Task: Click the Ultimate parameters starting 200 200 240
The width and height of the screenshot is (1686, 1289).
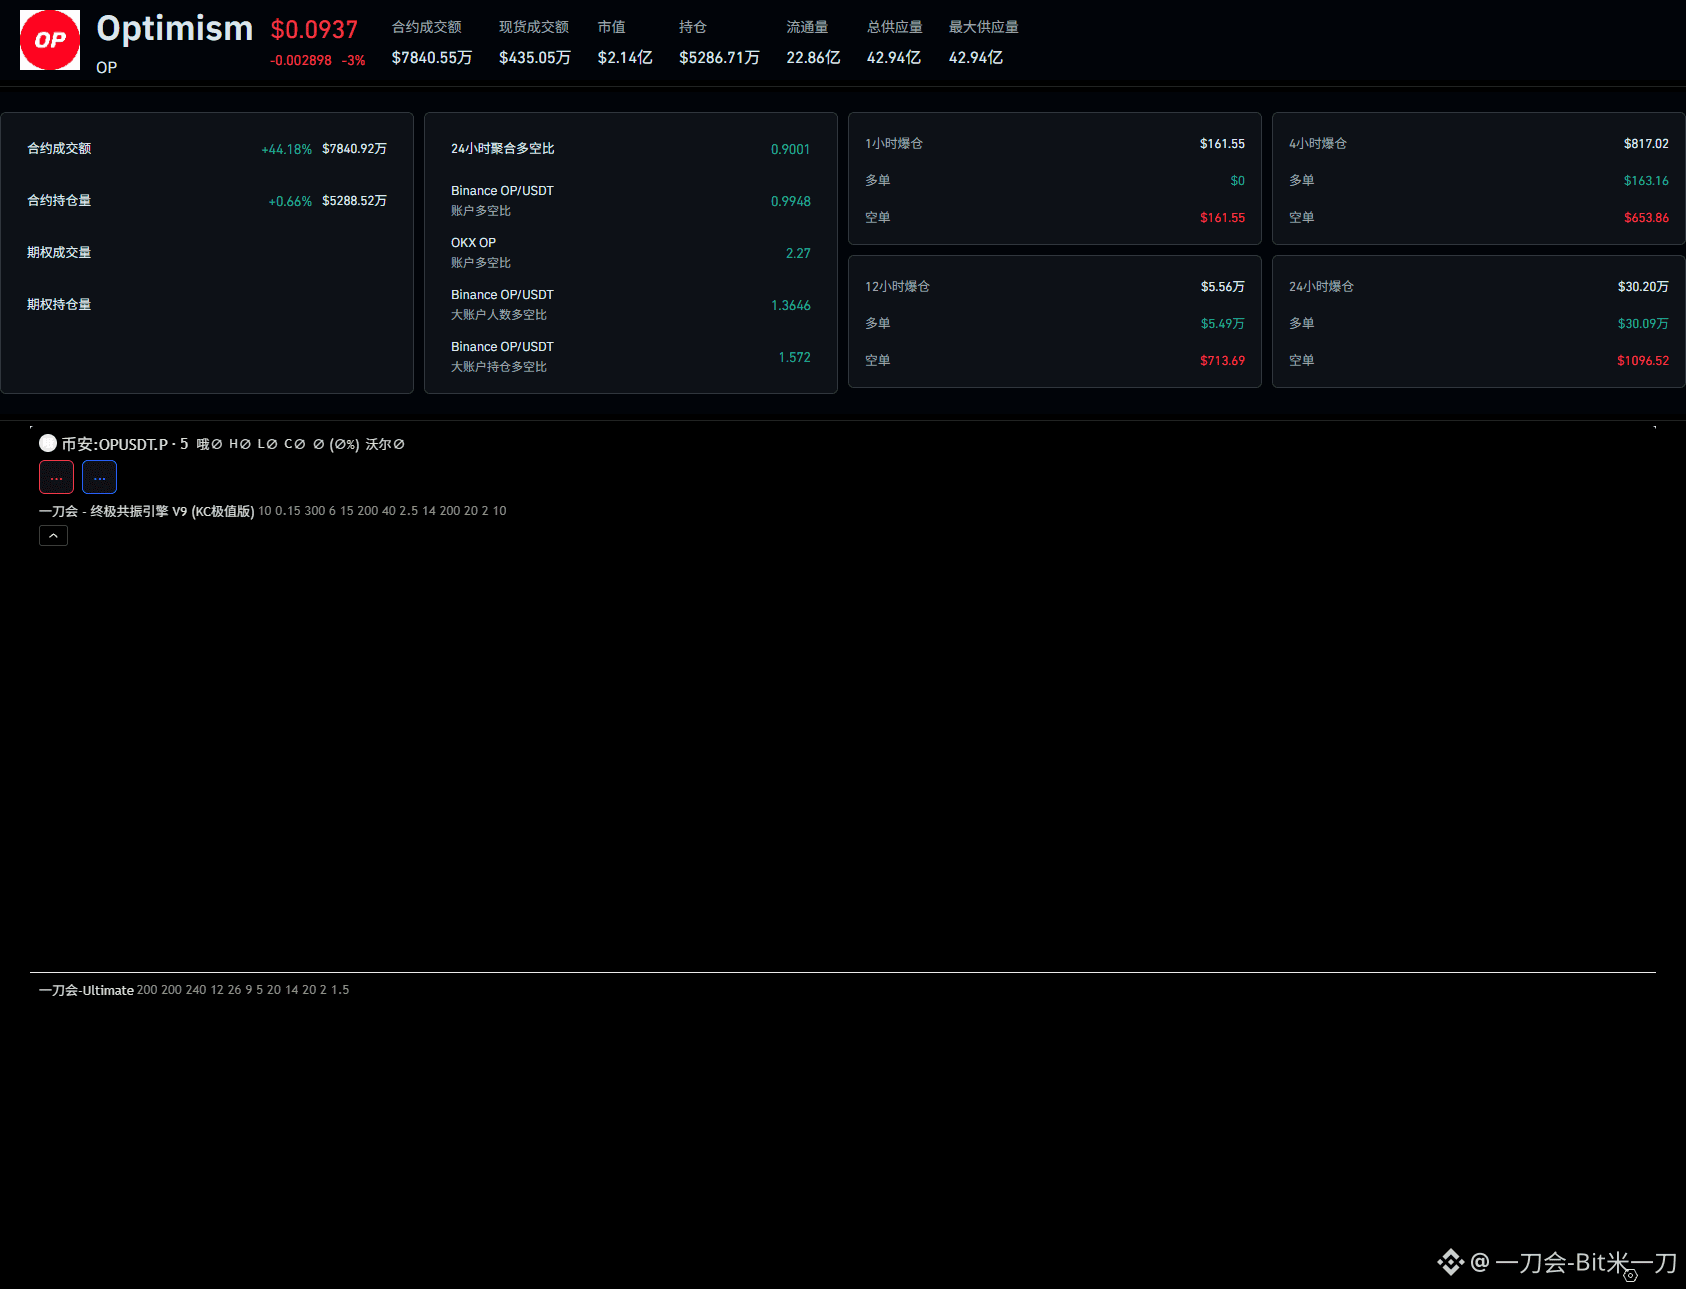Action: tap(243, 990)
